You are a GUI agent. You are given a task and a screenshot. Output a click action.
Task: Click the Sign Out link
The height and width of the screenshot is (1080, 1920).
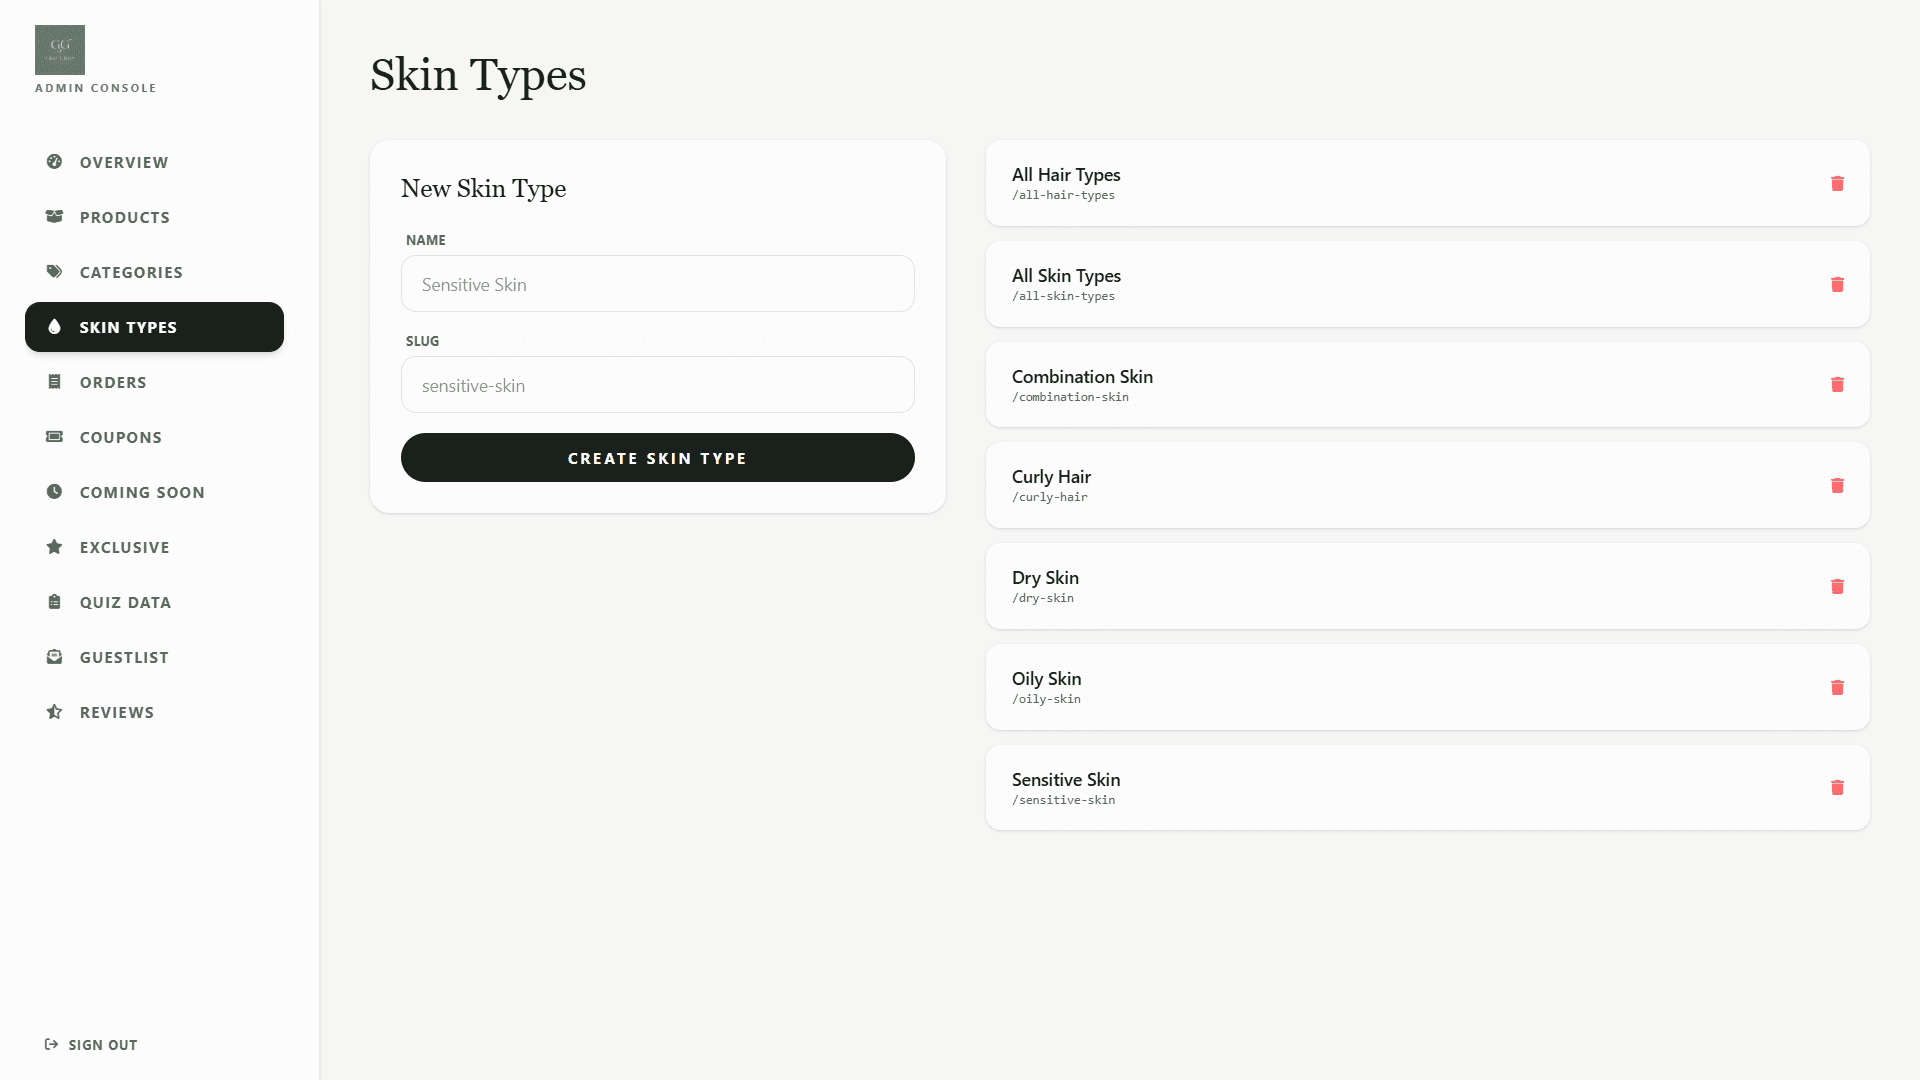(x=91, y=1045)
